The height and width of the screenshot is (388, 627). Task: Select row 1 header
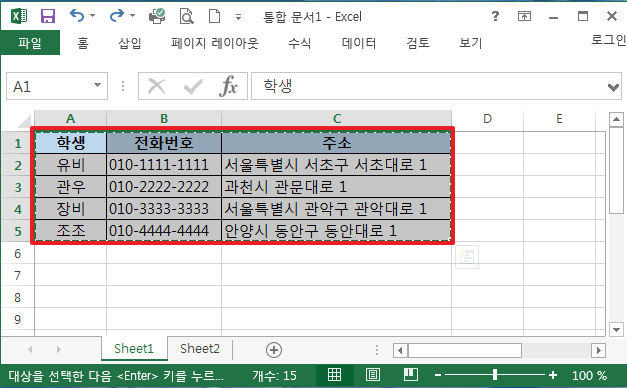tap(18, 143)
